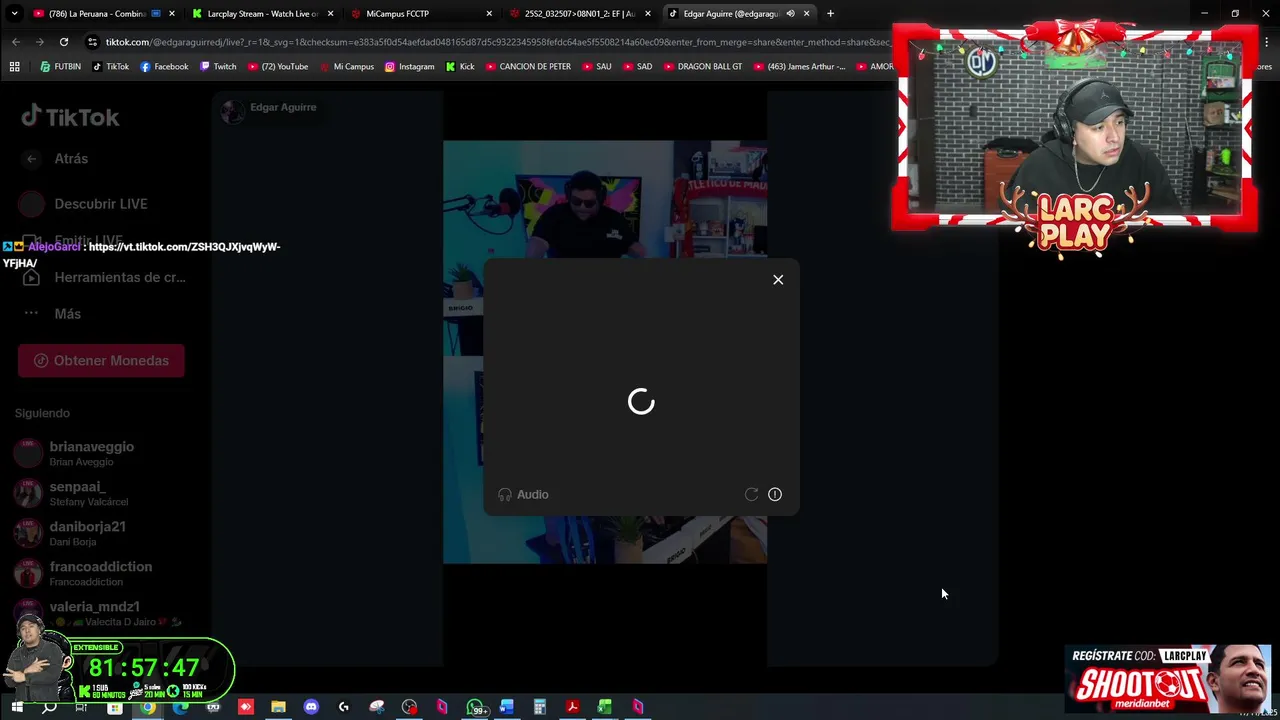Mute the Edgar Aguirre tab audio
1280x720 pixels.
click(790, 14)
